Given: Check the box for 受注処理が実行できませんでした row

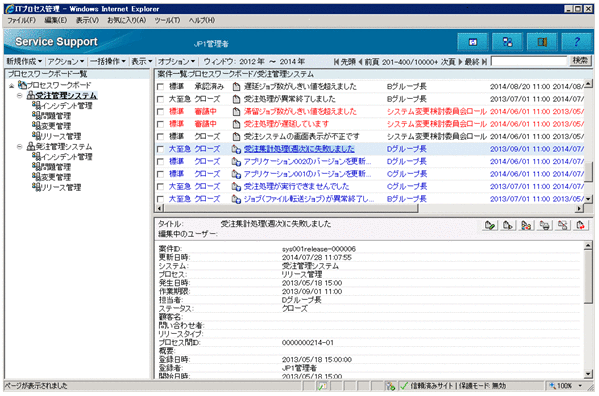Looking at the screenshot, I should 160,187.
